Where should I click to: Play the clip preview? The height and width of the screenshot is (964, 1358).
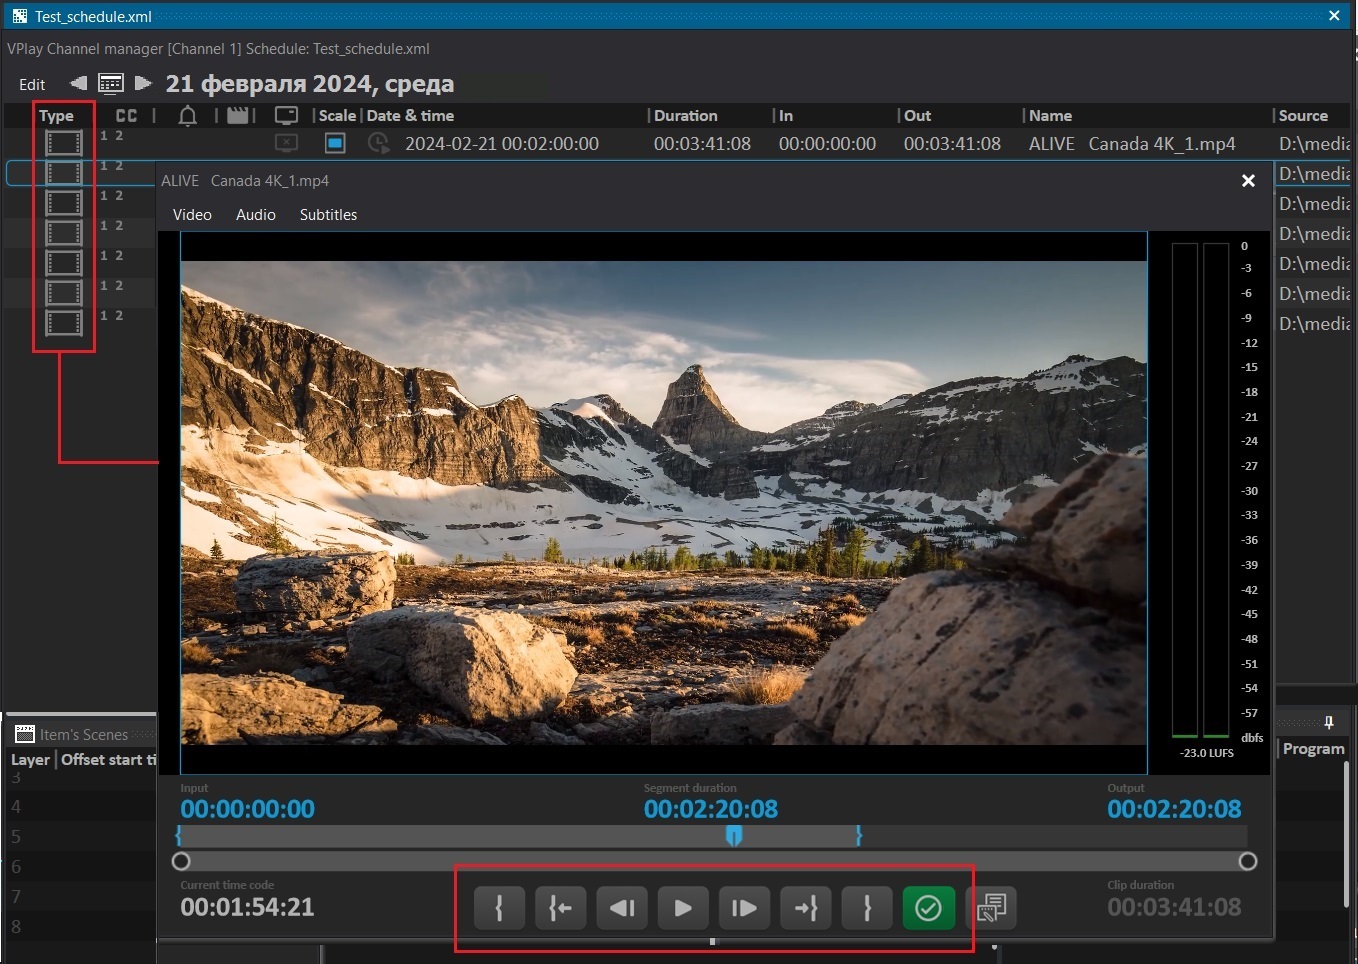[x=683, y=908]
